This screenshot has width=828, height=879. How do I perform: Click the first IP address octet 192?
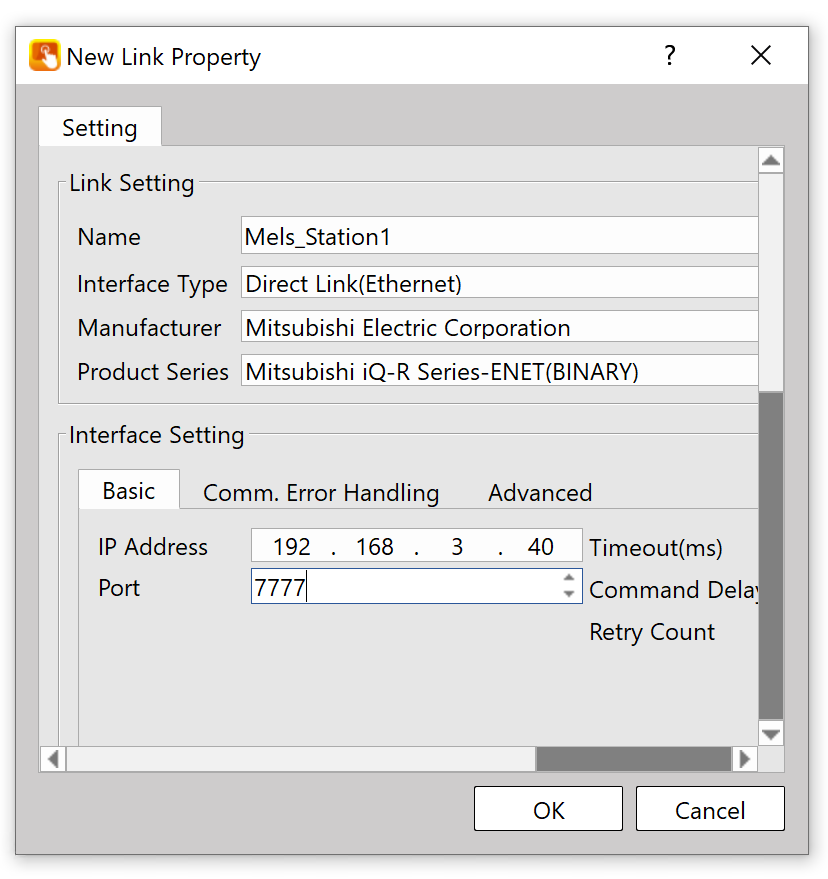292,547
